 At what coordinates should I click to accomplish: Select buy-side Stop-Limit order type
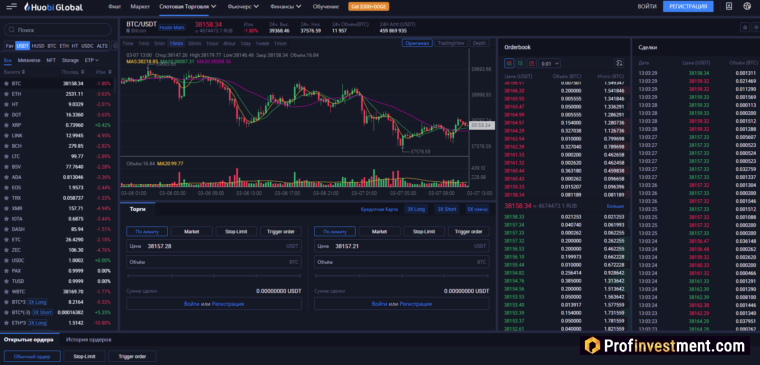pyautogui.click(x=236, y=232)
